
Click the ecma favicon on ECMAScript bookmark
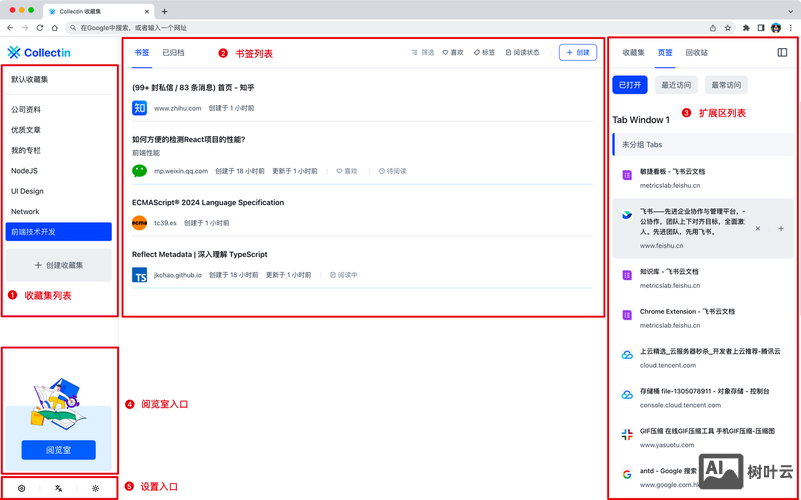(139, 223)
